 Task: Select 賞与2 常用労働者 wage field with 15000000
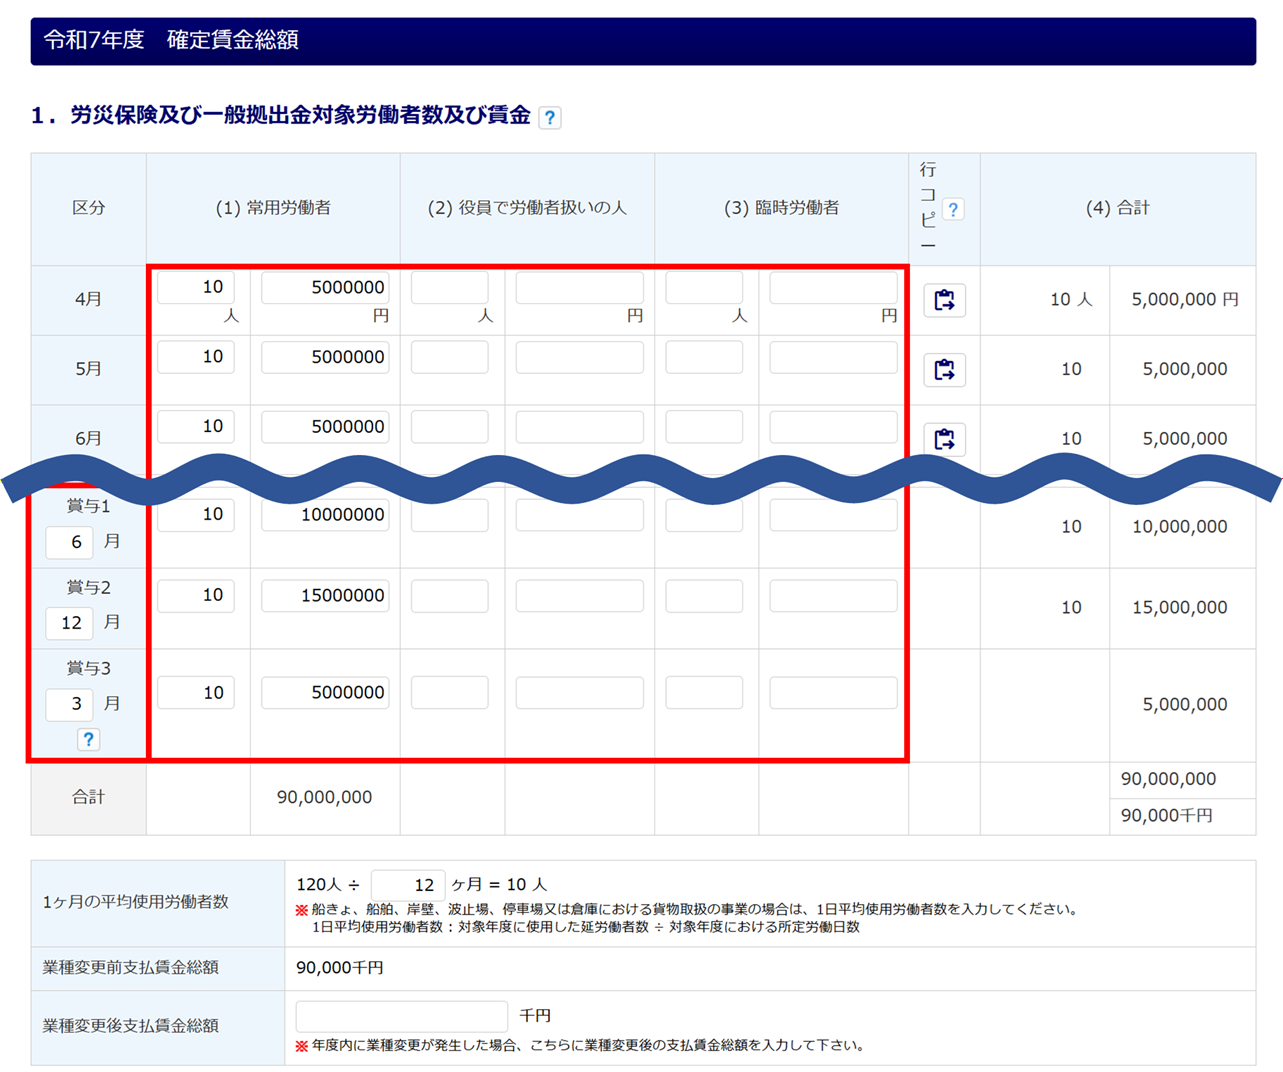click(325, 596)
